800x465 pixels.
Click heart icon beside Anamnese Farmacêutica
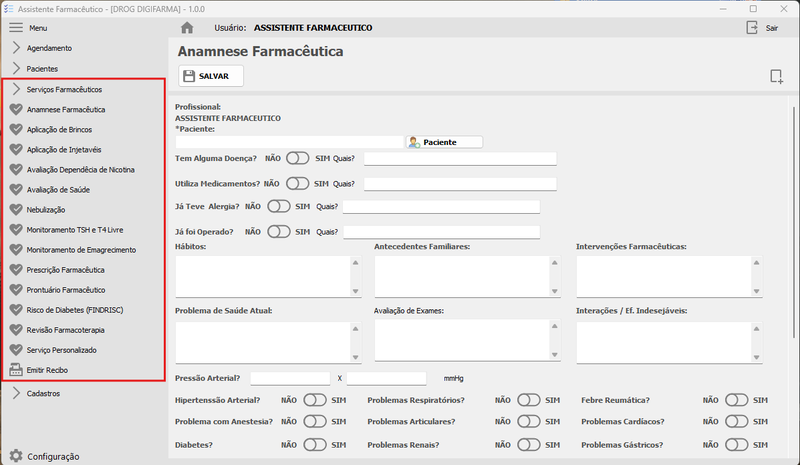[16, 109]
